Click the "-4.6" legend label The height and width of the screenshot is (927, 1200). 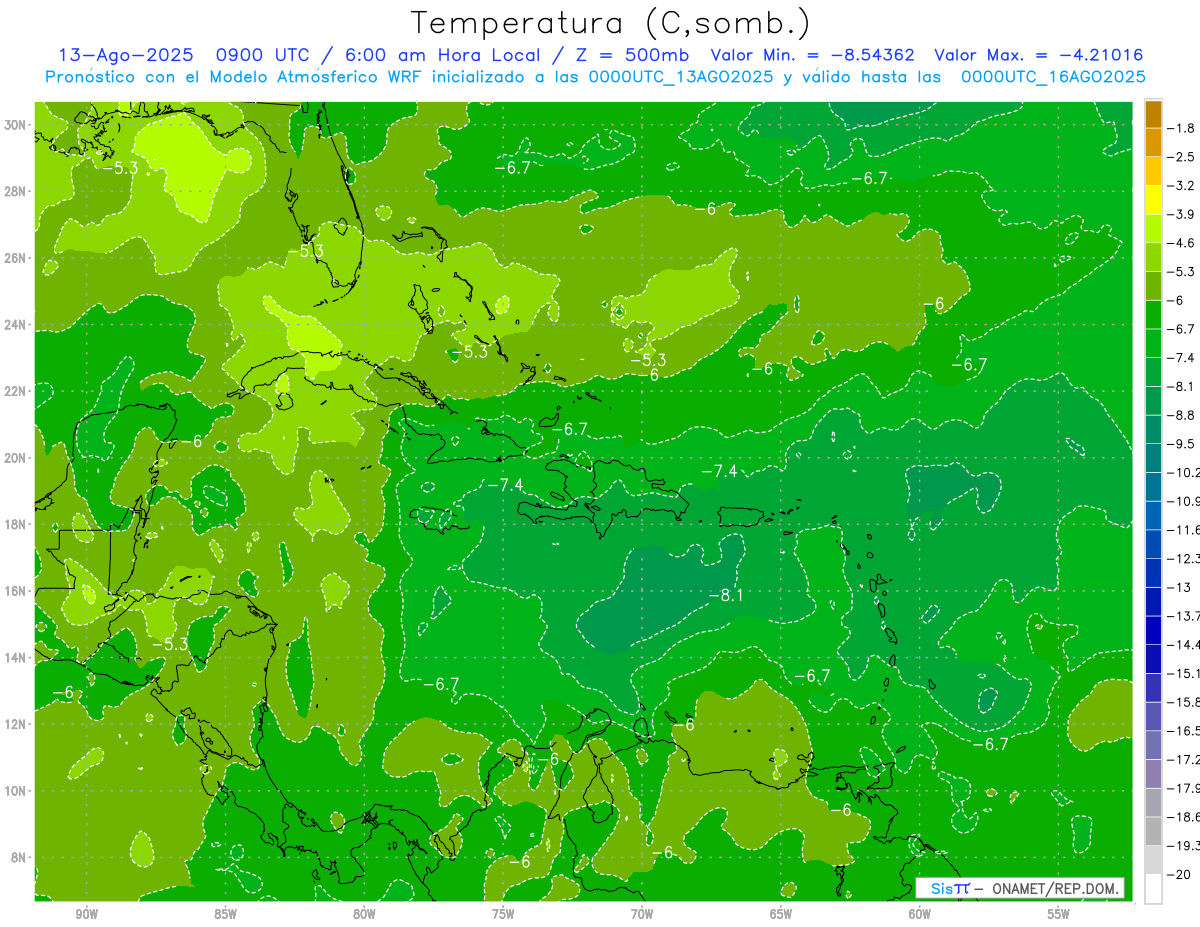pos(1183,243)
